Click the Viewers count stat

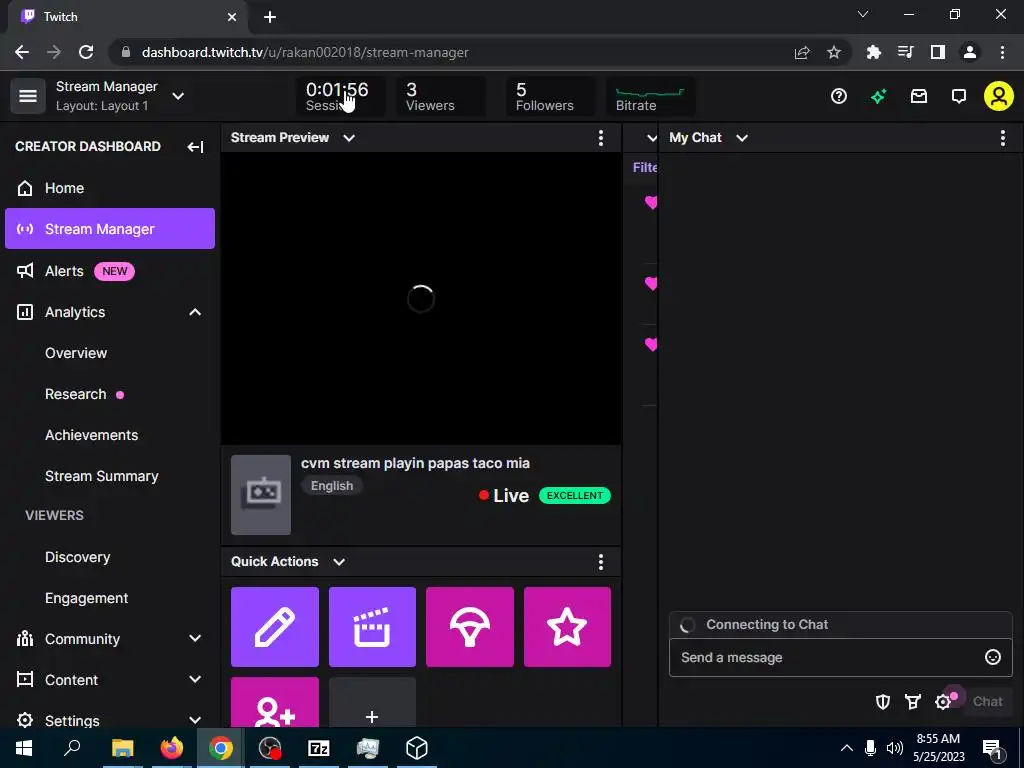441,96
